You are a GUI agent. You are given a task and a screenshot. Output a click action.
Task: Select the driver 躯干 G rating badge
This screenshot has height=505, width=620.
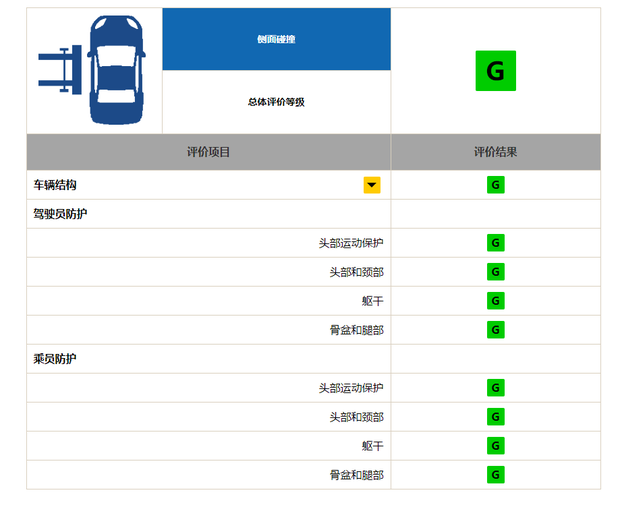tap(495, 301)
